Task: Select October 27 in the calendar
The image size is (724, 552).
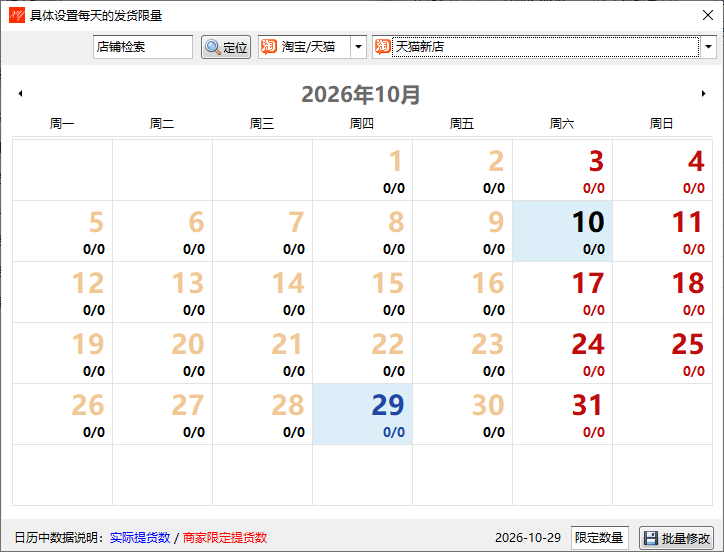Action: 163,414
